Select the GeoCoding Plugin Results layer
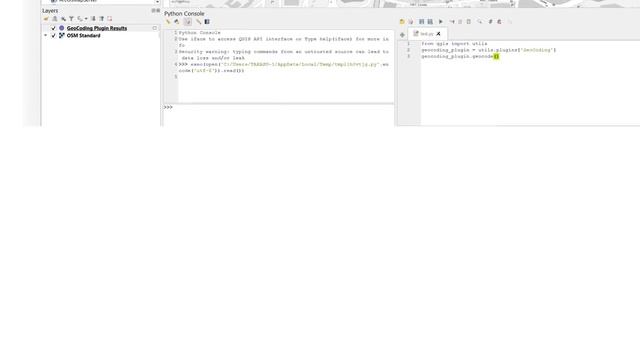Image resolution: width=640 pixels, height=360 pixels. pos(97,28)
